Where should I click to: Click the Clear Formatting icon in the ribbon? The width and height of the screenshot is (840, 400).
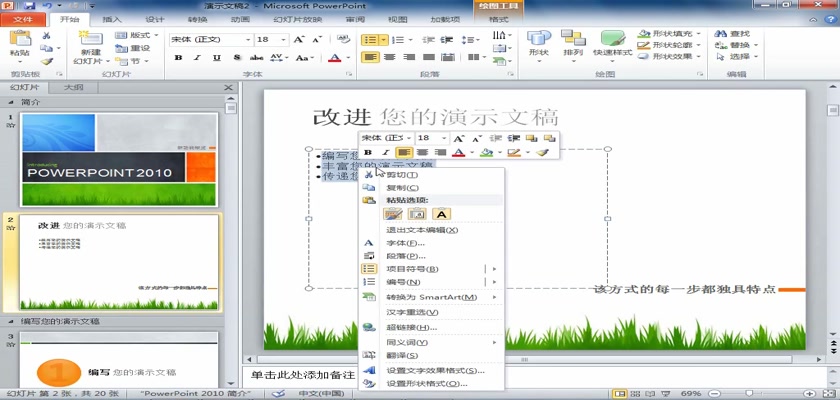[343, 39]
